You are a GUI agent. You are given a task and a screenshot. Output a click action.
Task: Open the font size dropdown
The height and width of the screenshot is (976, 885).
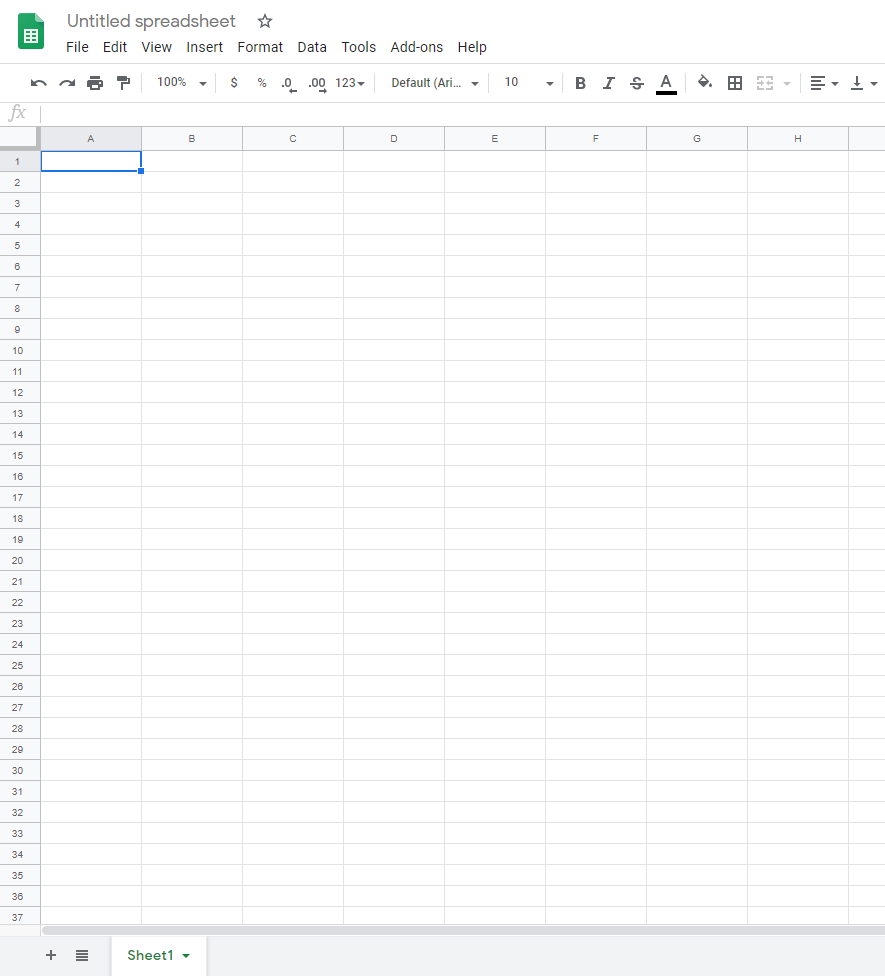pos(526,83)
